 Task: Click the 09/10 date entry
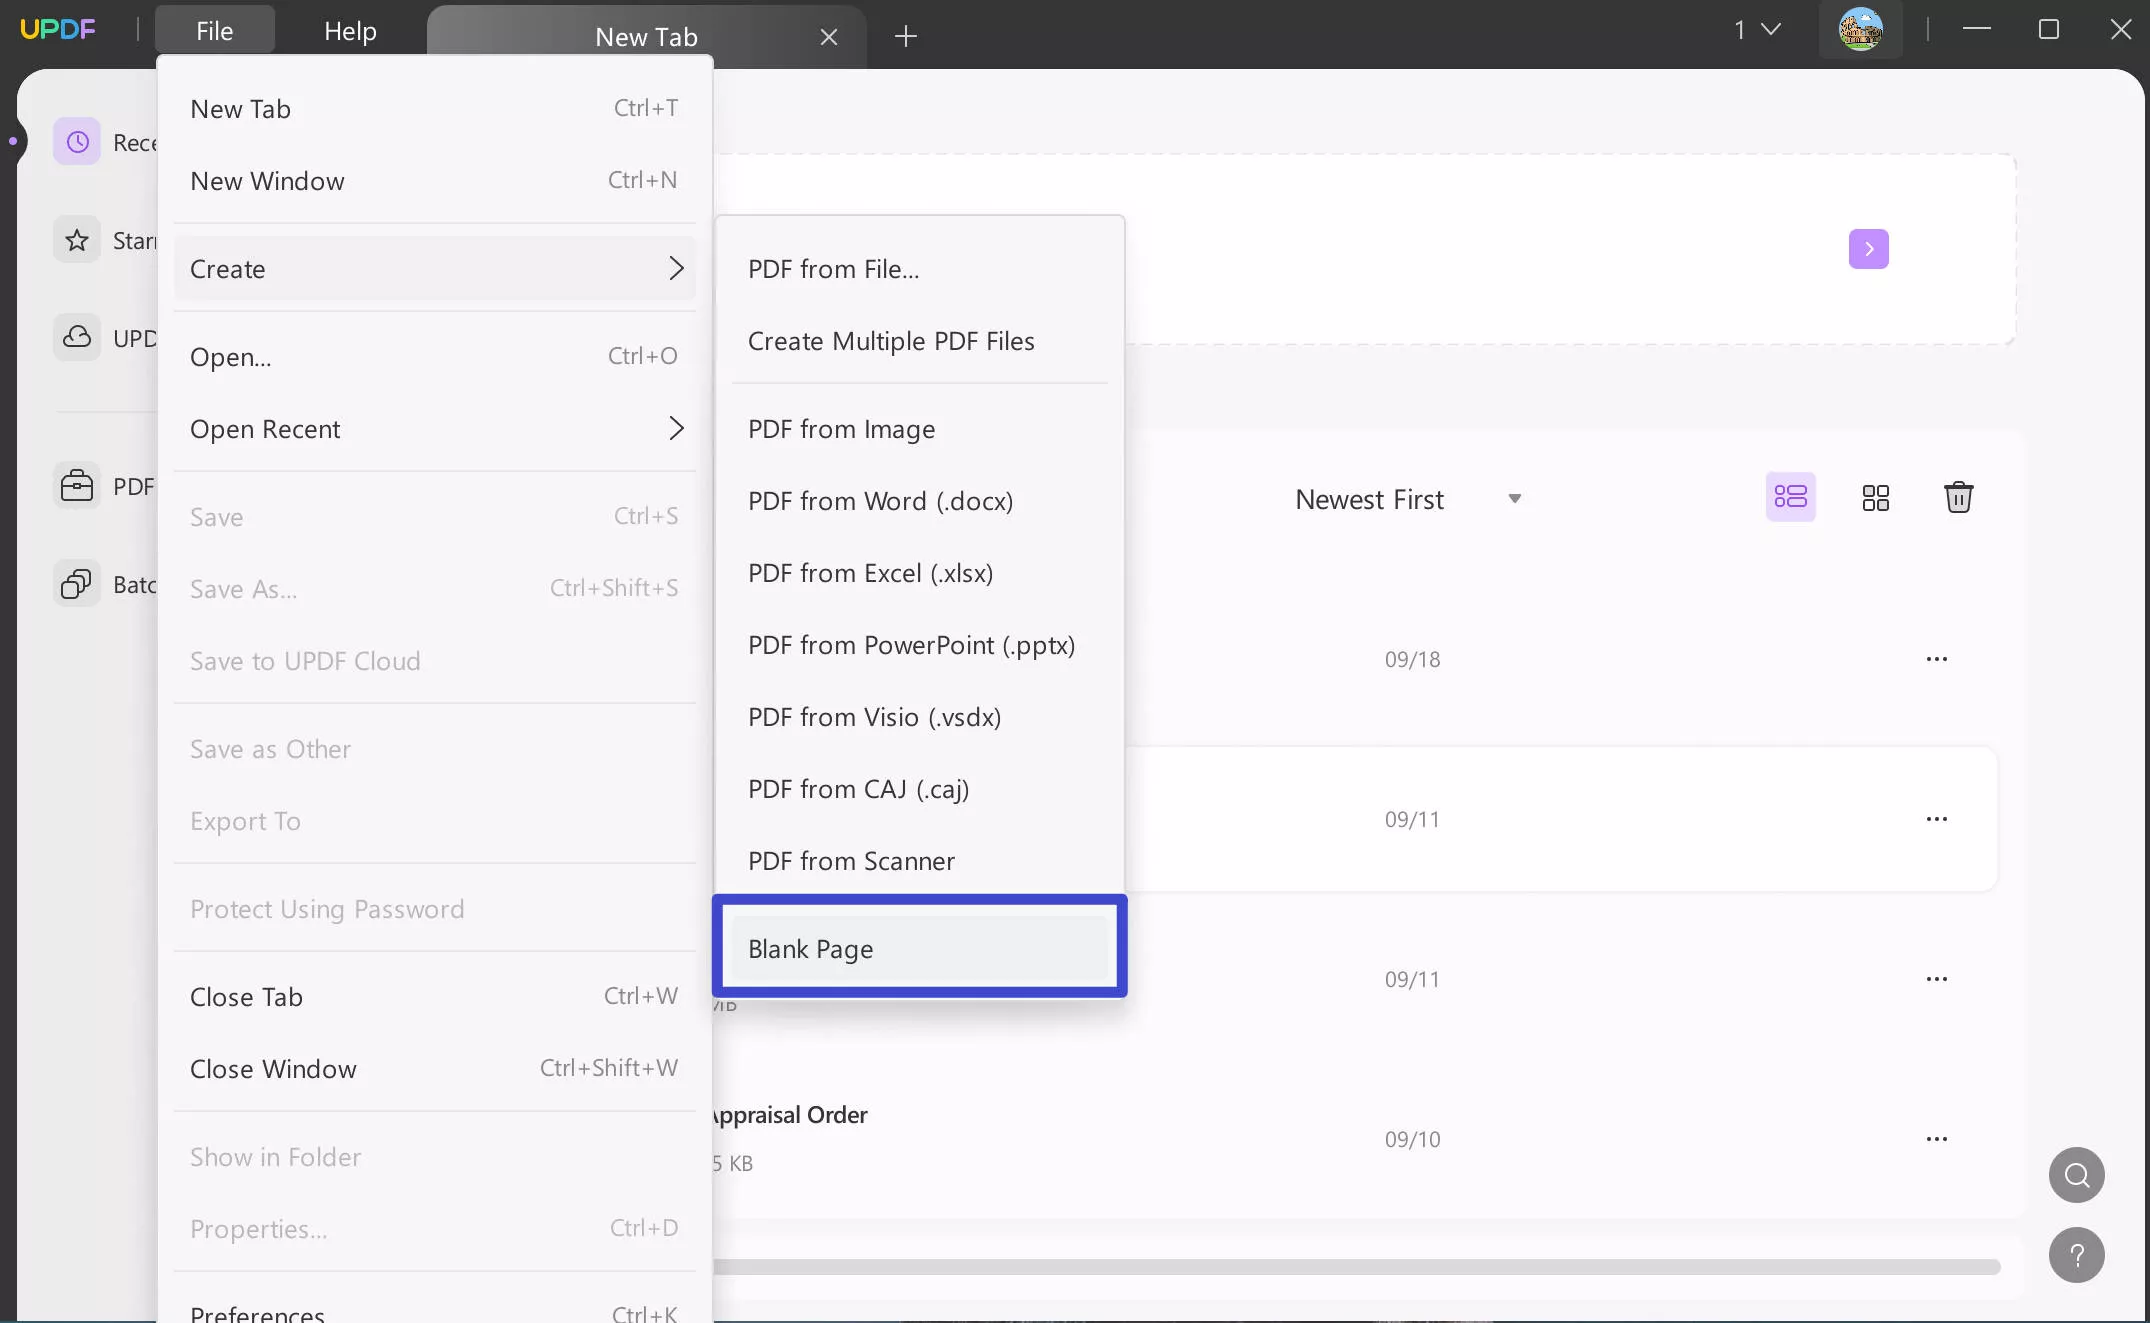[1412, 1139]
